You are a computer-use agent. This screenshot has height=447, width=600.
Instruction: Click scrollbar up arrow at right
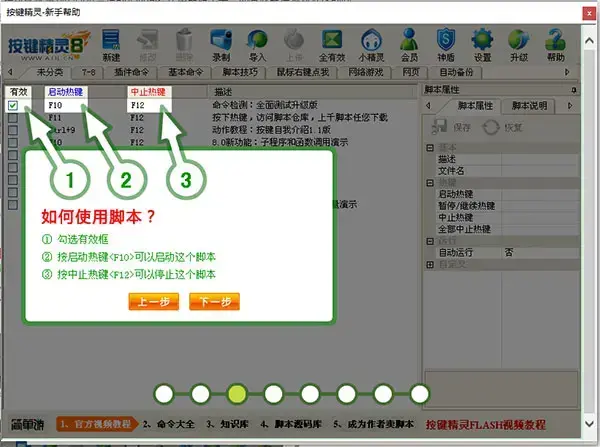pos(589,41)
